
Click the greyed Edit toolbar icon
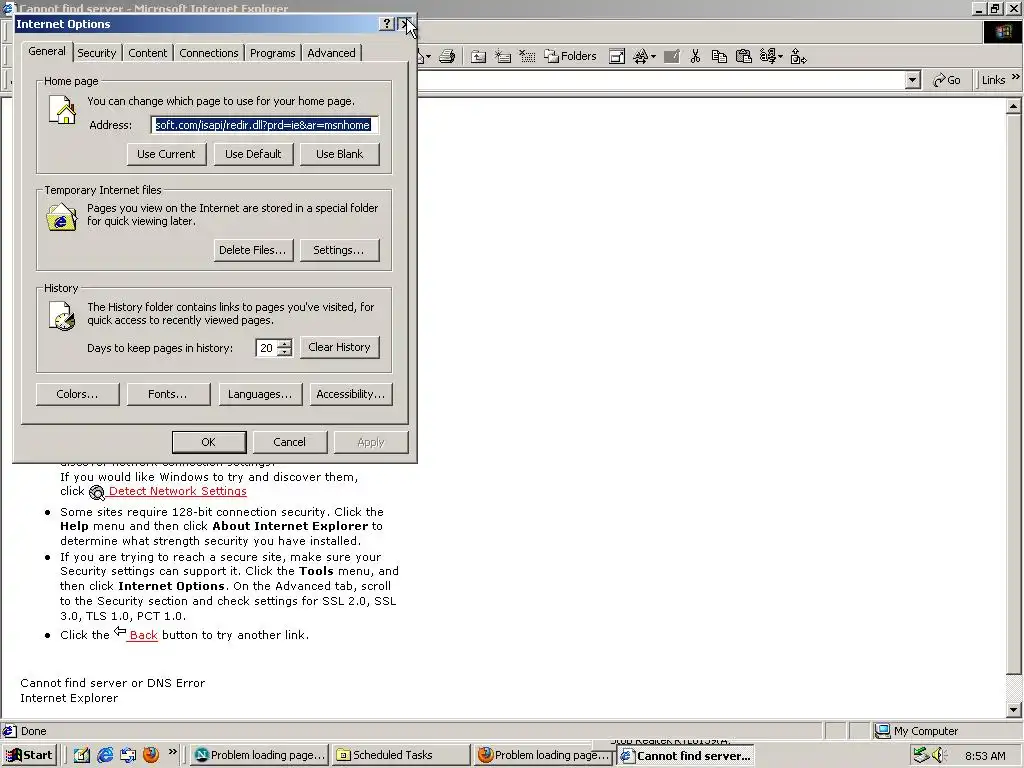[x=671, y=57]
